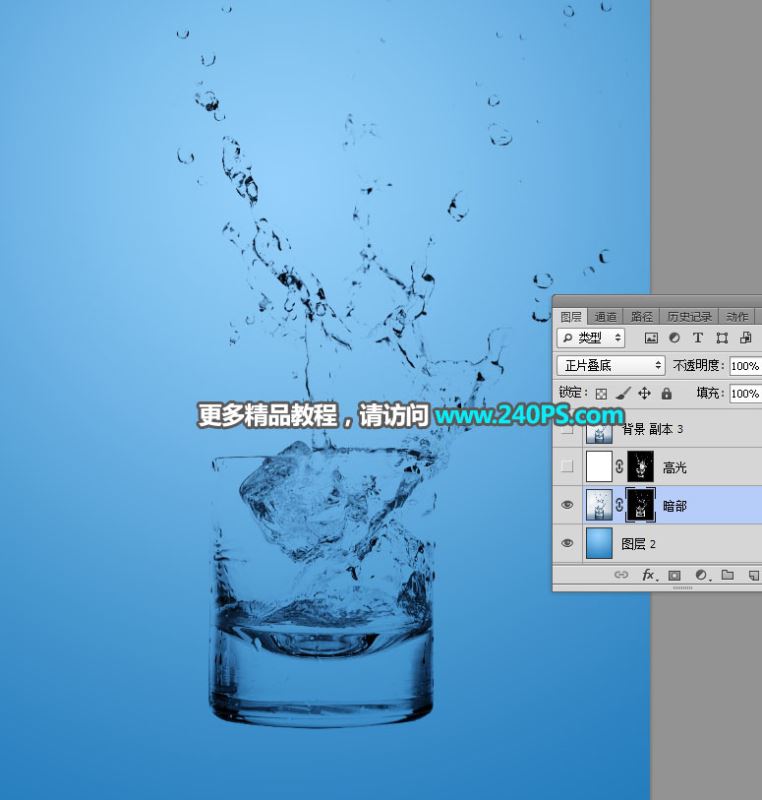Screen dimensions: 762x800
Task: Hide the 暗部 layer eye icon
Action: pos(567,505)
